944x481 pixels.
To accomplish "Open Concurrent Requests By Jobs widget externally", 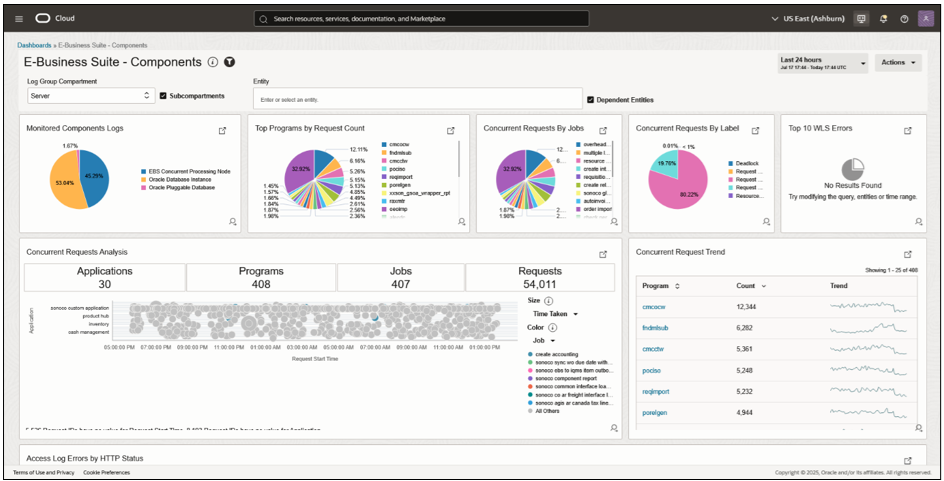I will tap(603, 131).
